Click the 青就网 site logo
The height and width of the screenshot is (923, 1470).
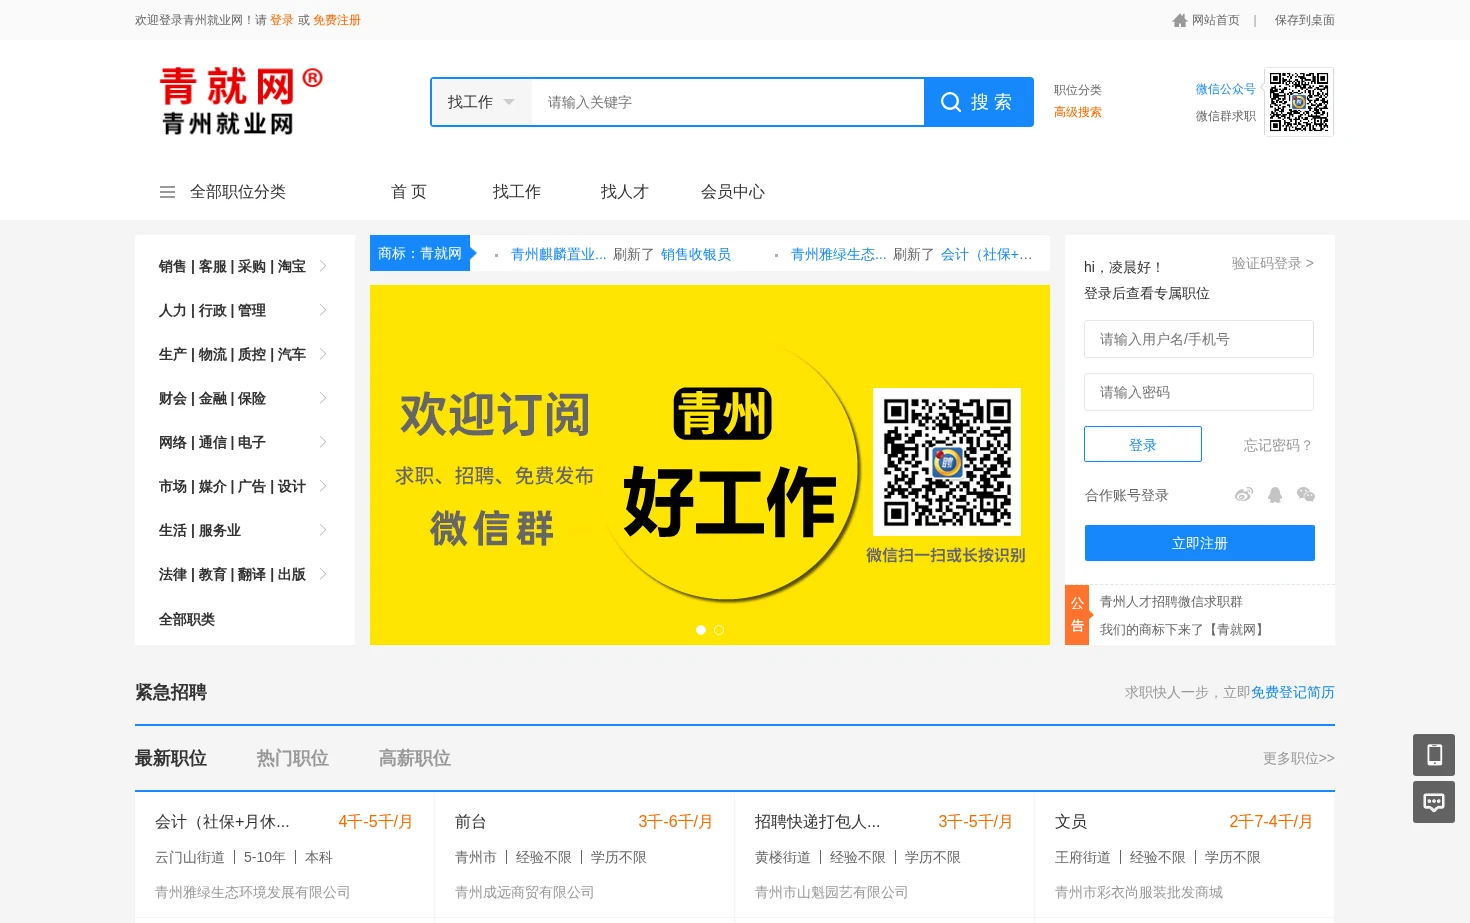tap(241, 101)
